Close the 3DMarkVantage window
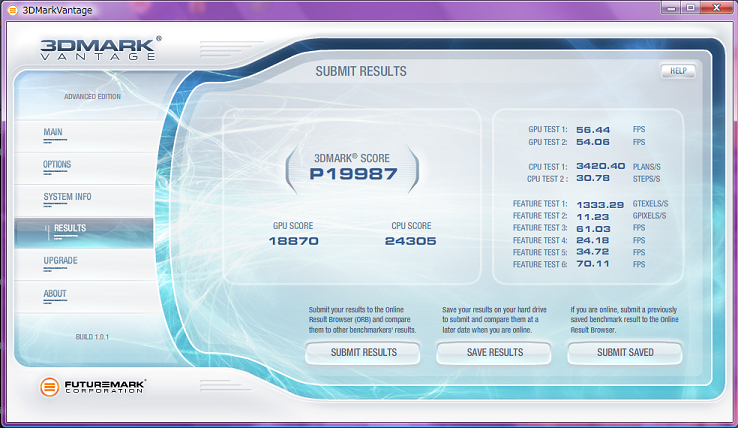This screenshot has width=738, height=428. (x=716, y=8)
